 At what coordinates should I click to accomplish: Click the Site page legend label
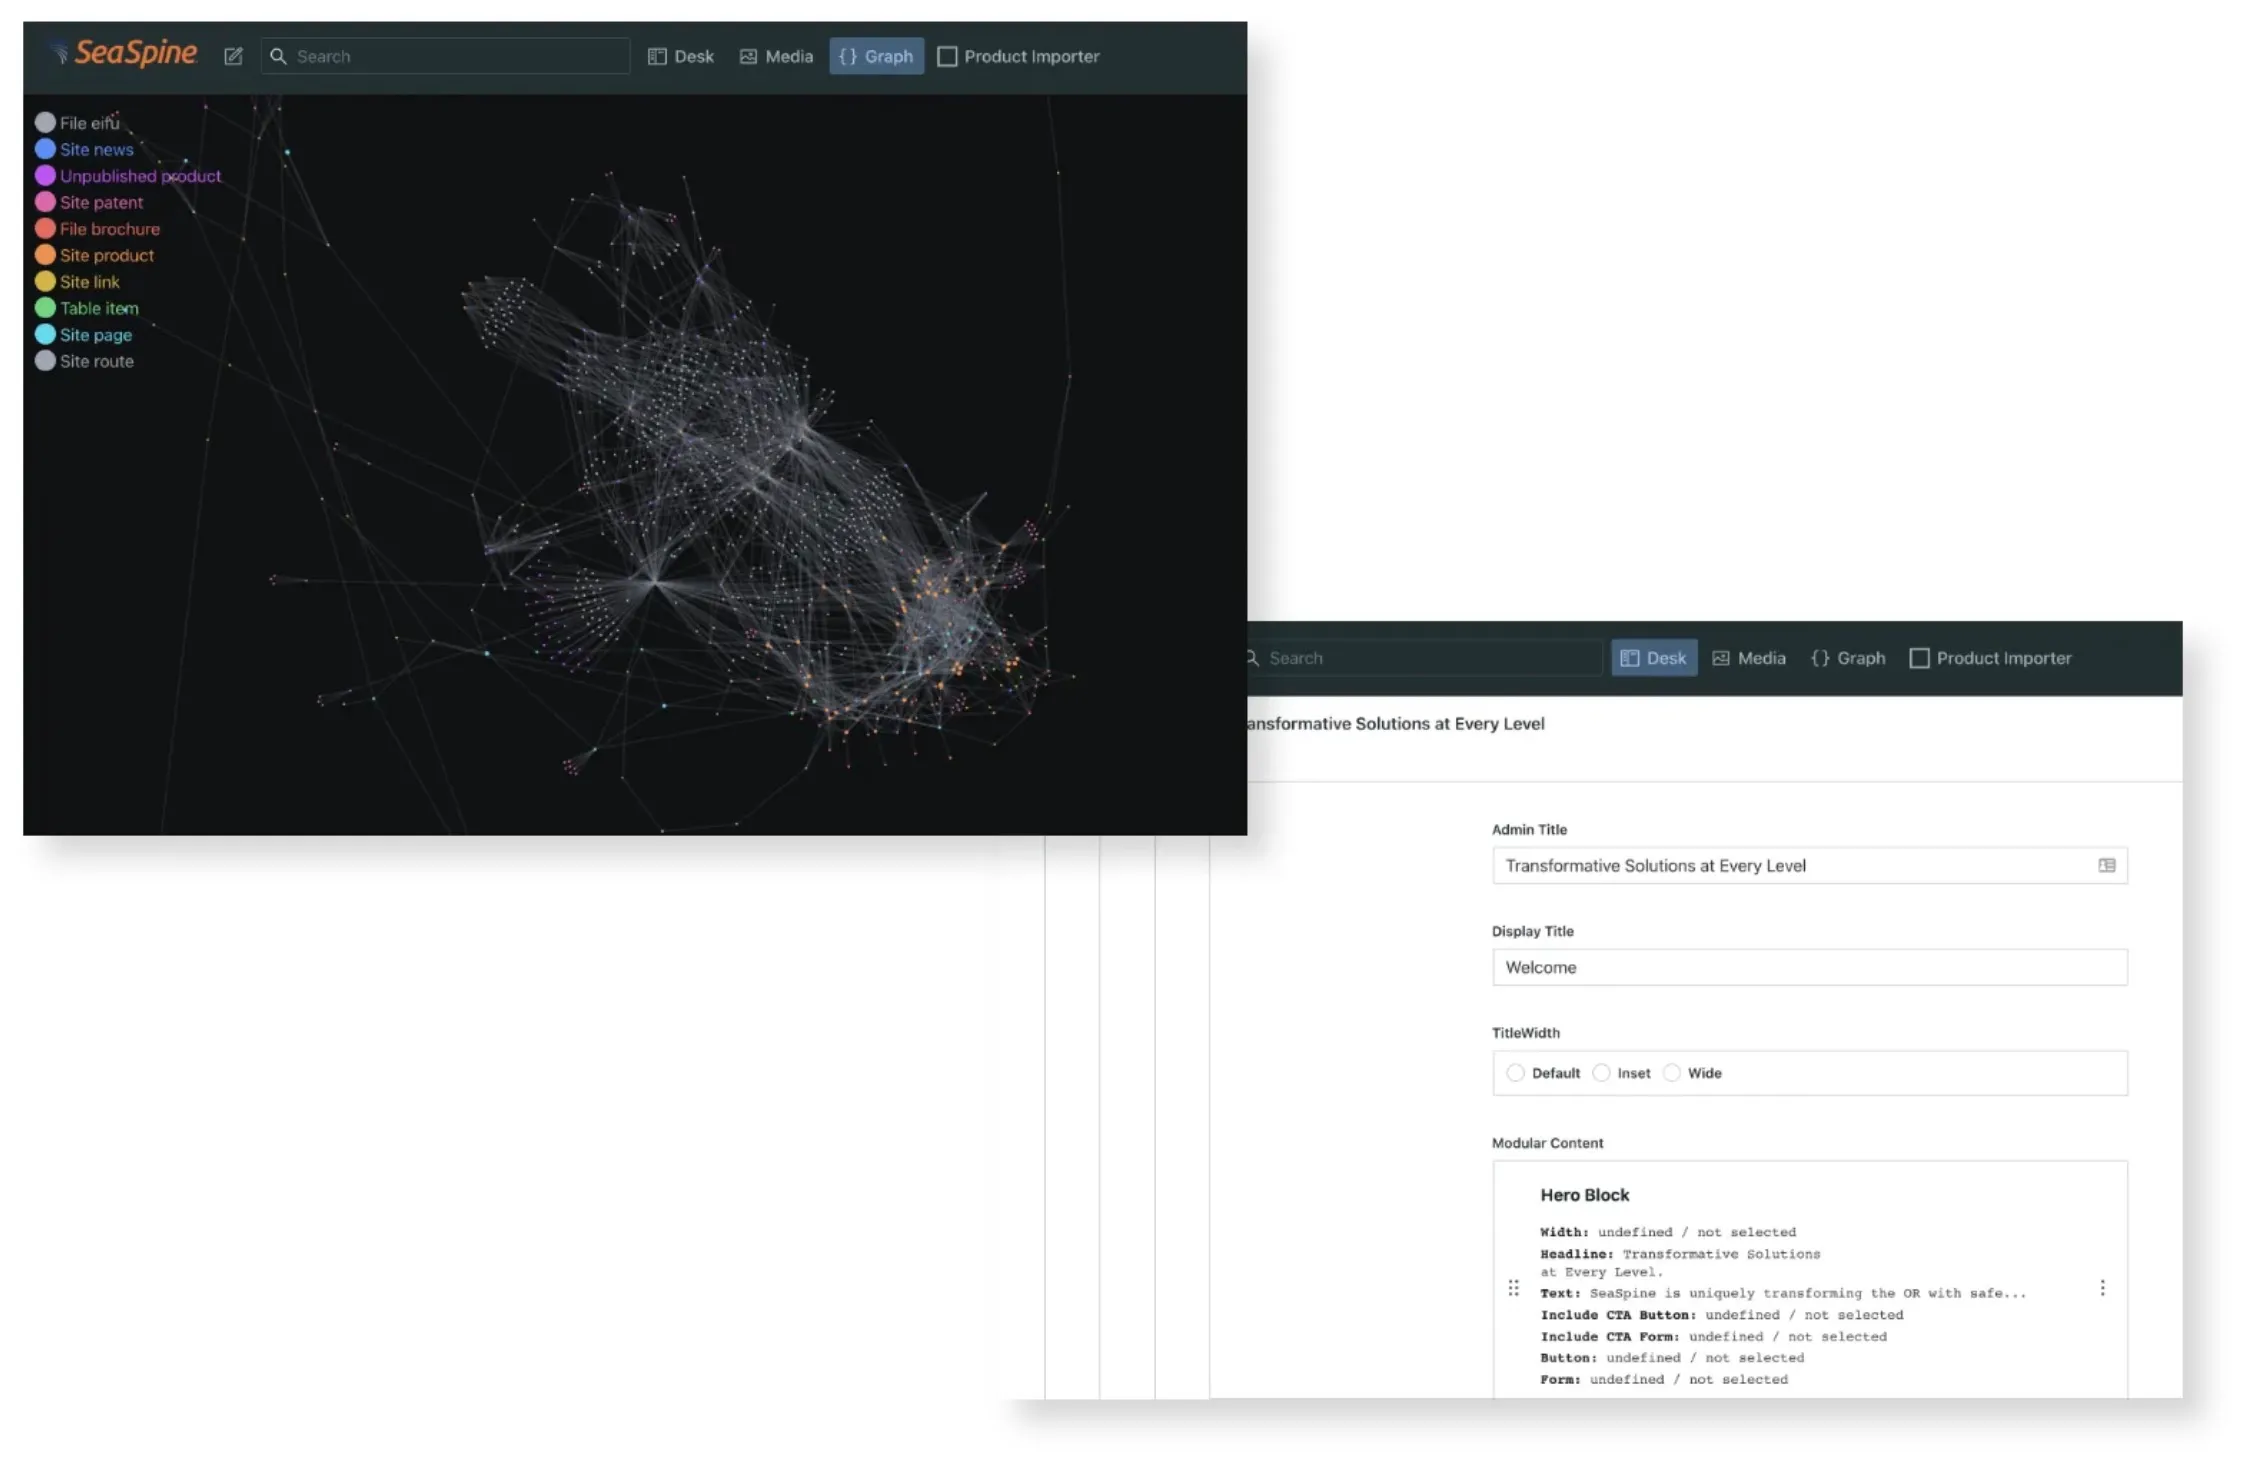96,335
